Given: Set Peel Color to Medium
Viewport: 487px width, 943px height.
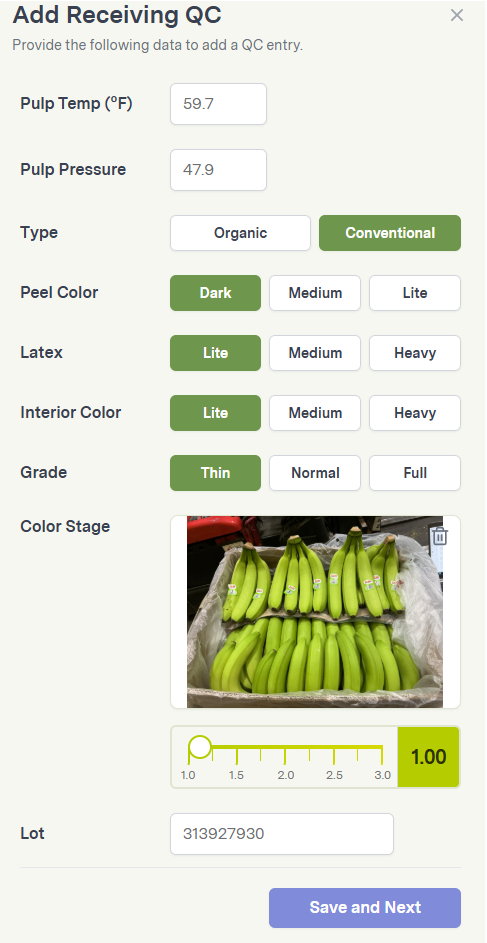Looking at the screenshot, I should tap(315, 293).
